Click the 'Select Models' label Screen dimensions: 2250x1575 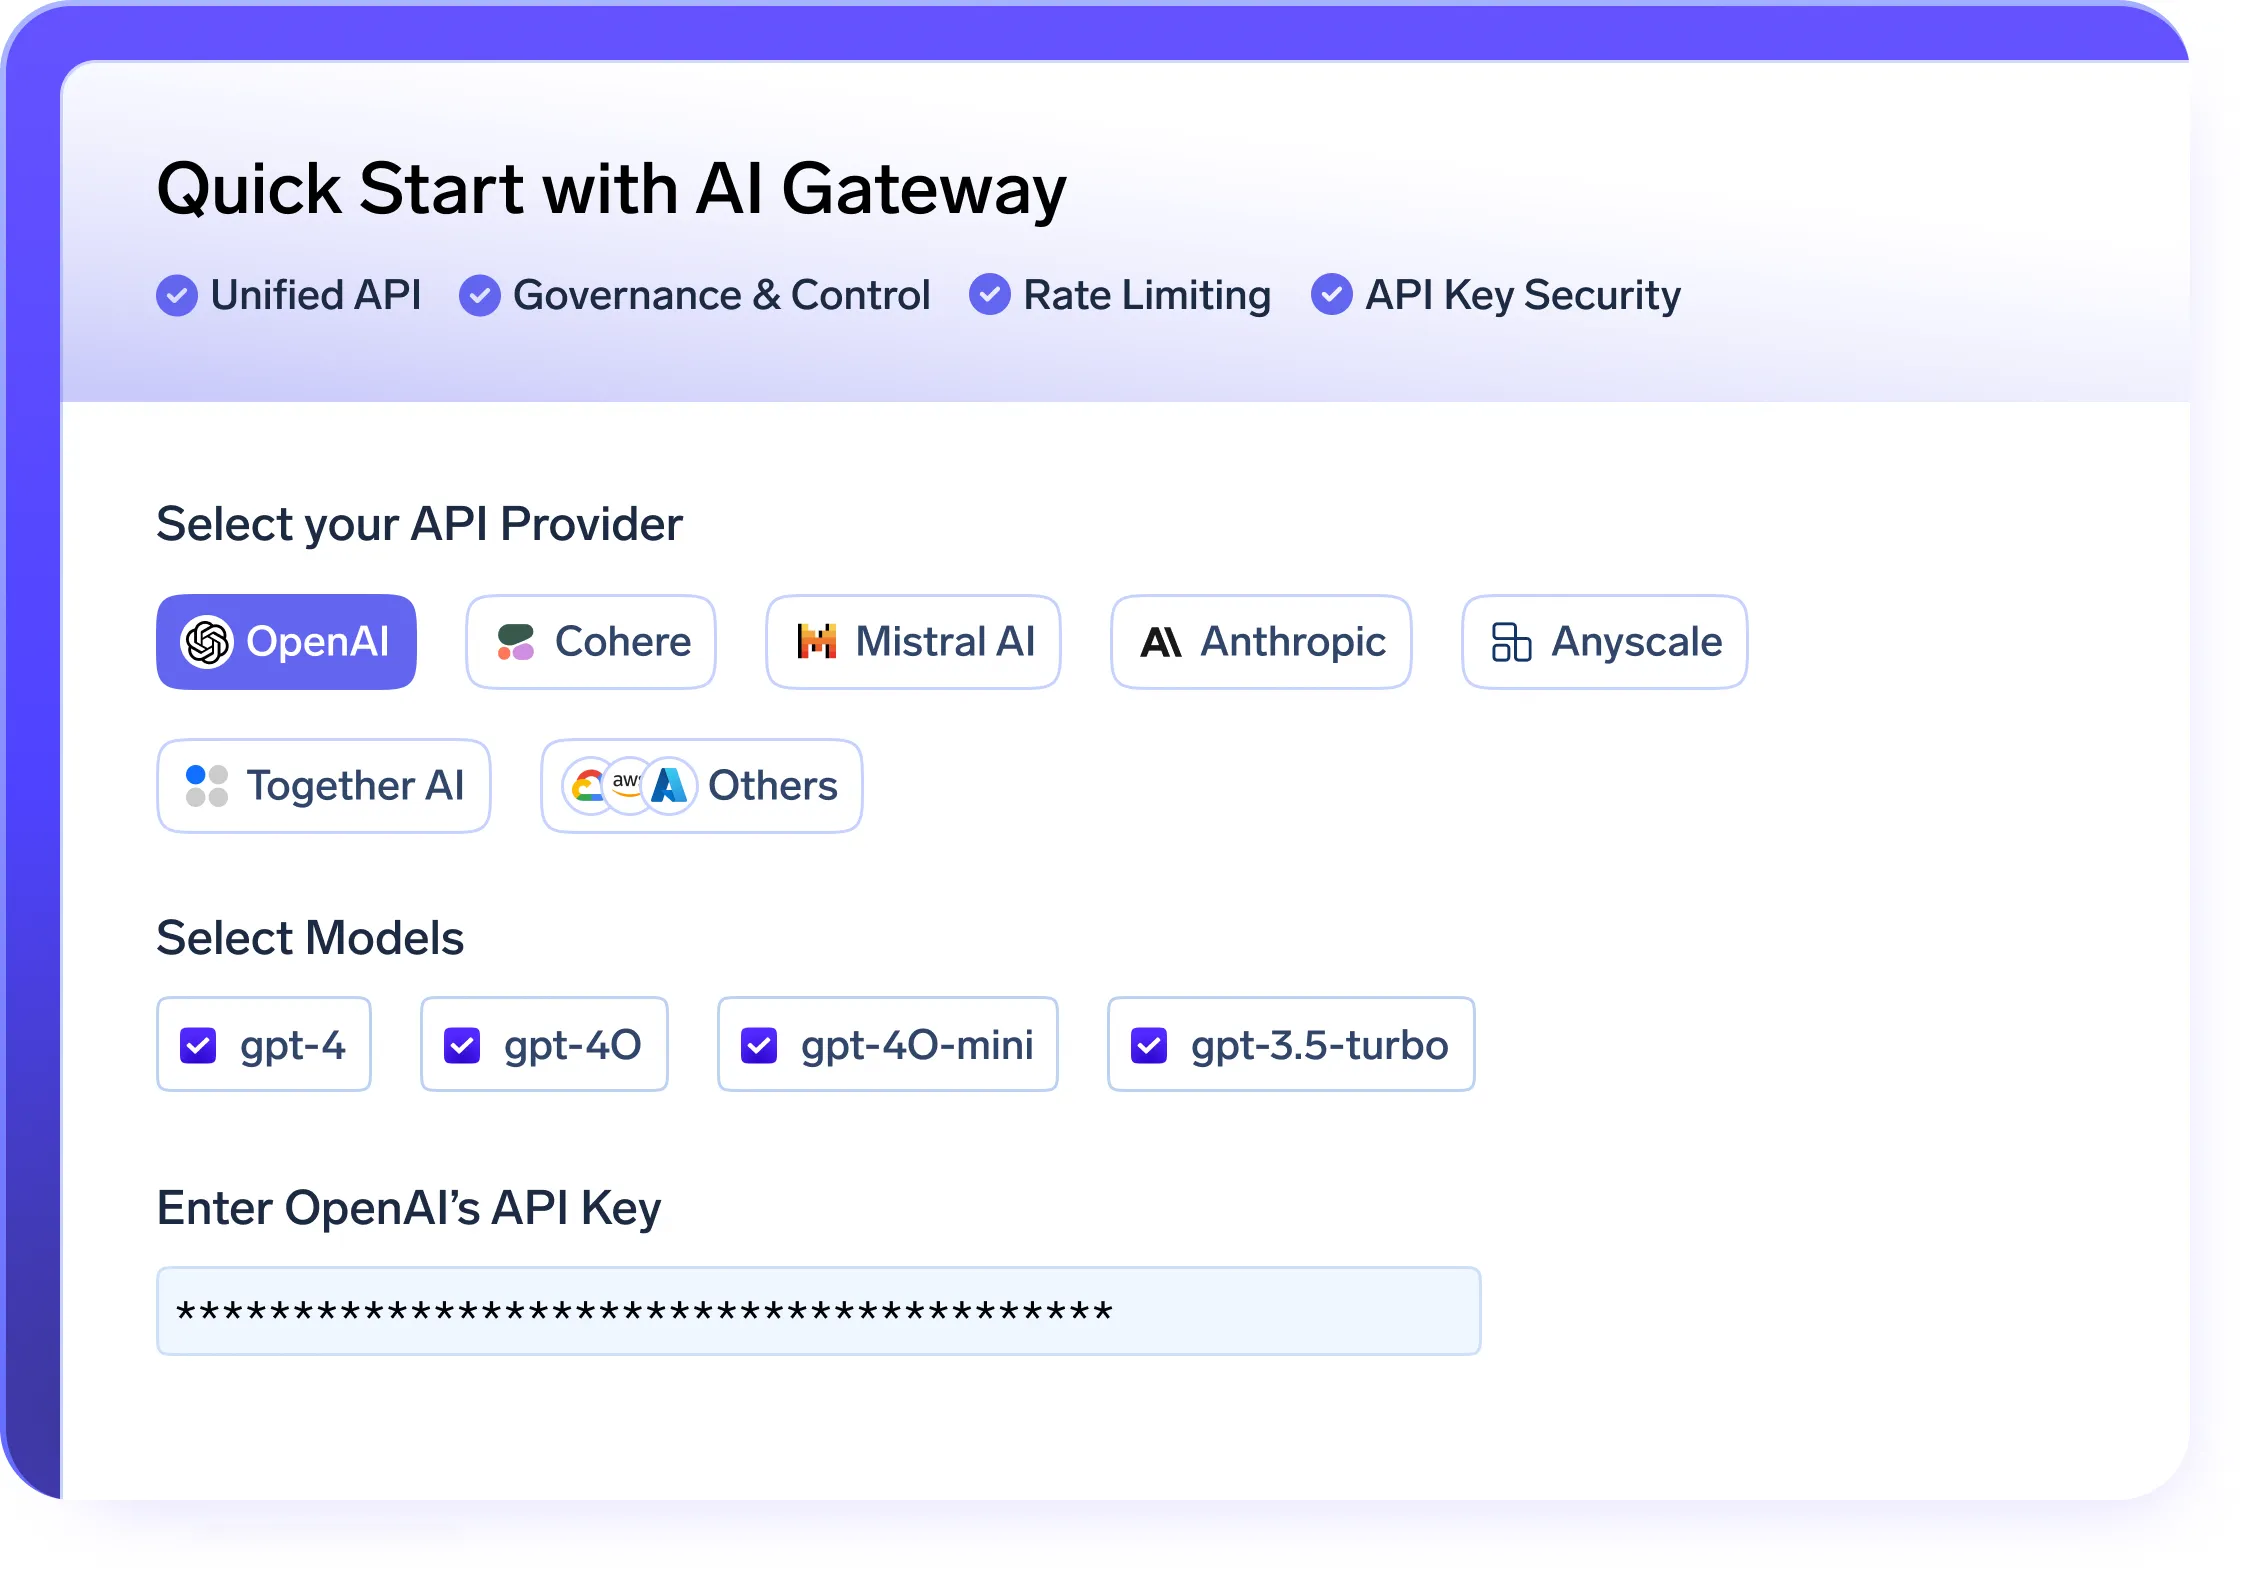tap(310, 938)
